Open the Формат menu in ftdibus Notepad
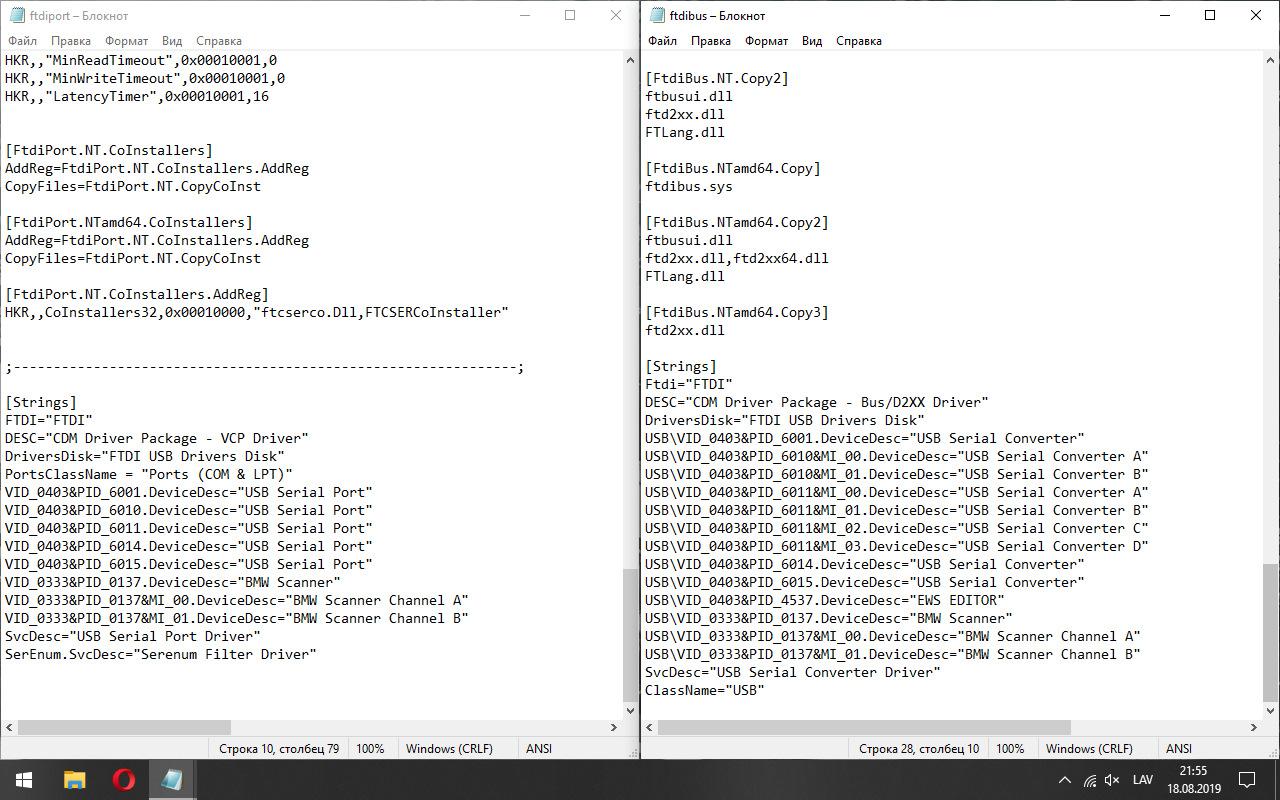The image size is (1280, 800). 766,41
